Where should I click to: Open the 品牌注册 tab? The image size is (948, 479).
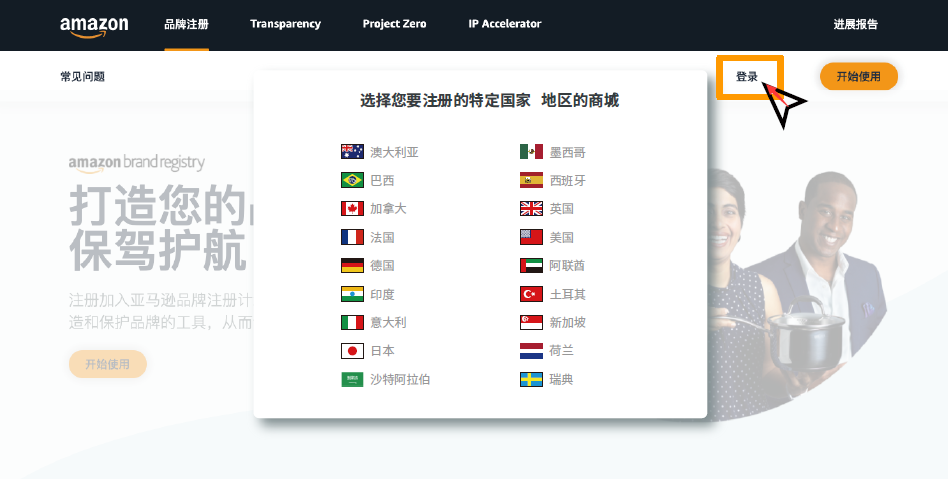click(186, 24)
